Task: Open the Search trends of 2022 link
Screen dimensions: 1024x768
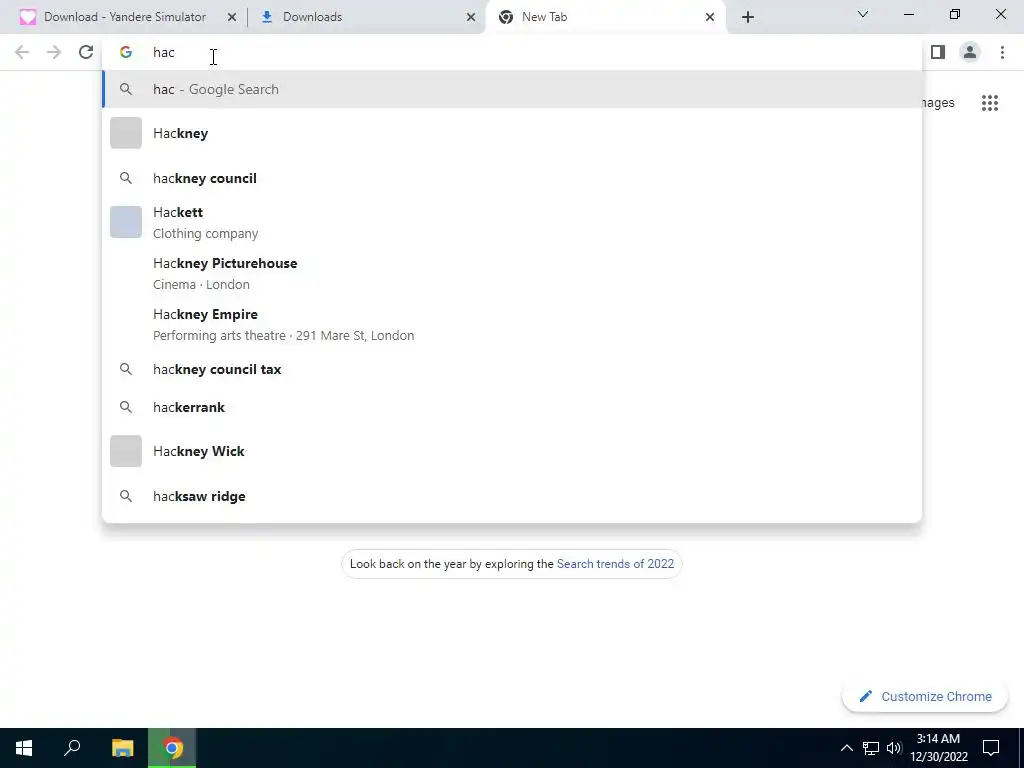Action: tap(615, 564)
